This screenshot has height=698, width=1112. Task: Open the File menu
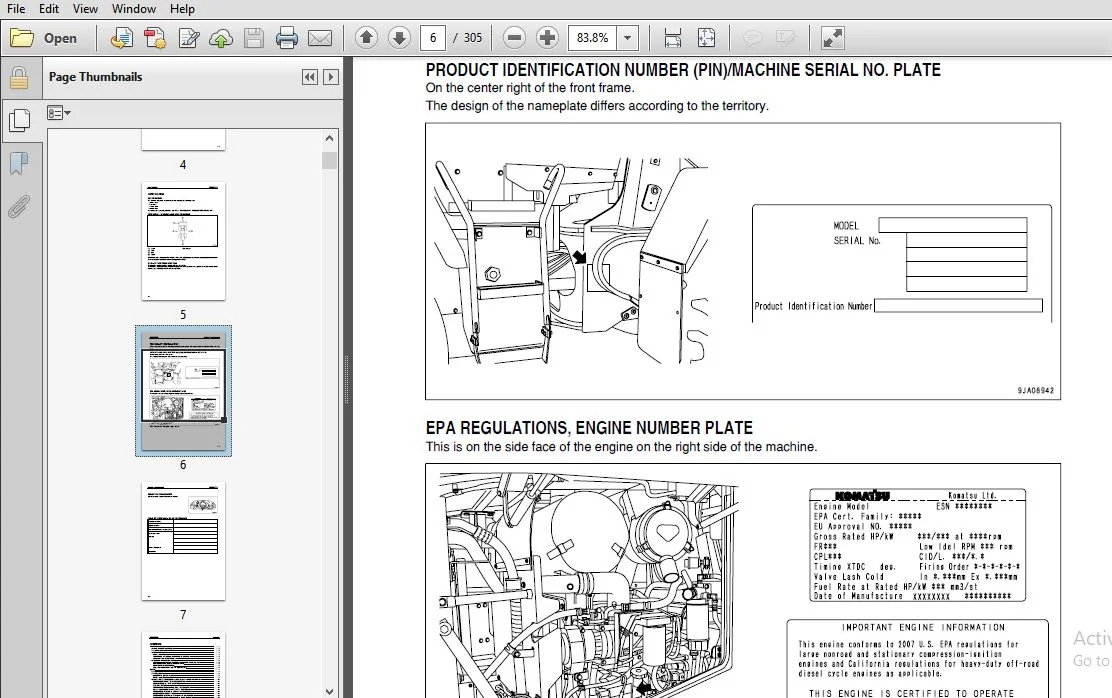tap(16, 9)
